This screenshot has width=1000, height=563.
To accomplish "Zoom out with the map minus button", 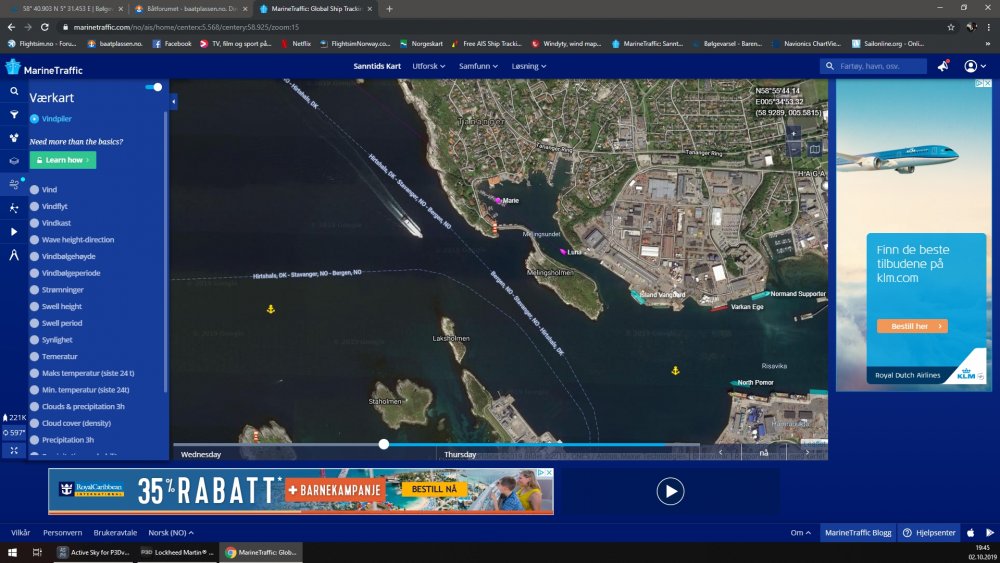I will tap(793, 149).
